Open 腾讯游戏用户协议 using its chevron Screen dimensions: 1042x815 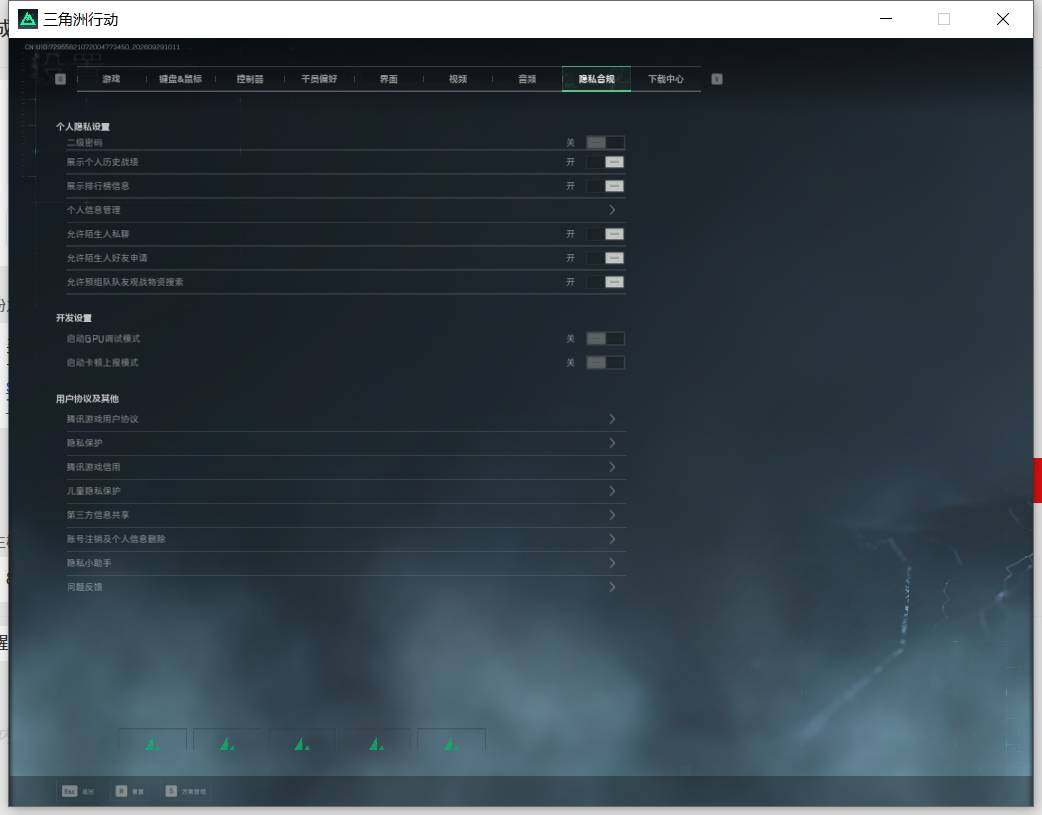612,419
